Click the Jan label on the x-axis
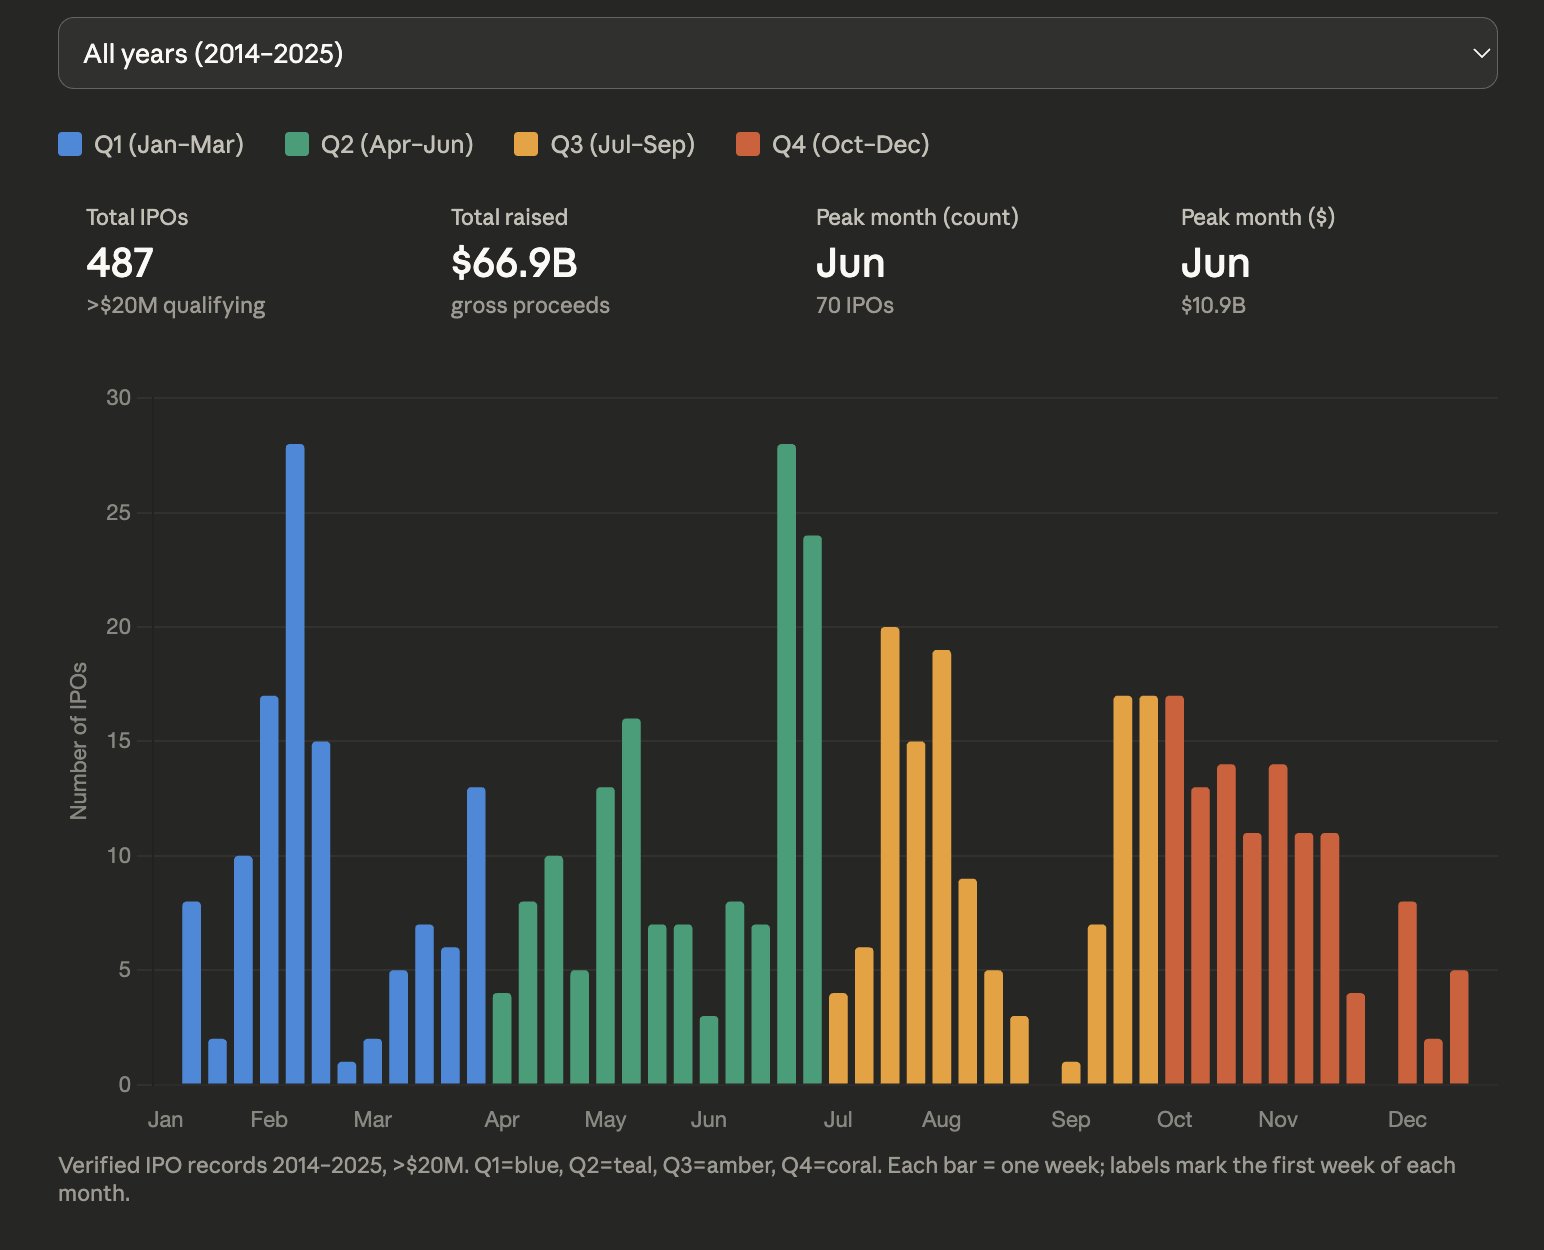The image size is (1544, 1250). tap(167, 1120)
